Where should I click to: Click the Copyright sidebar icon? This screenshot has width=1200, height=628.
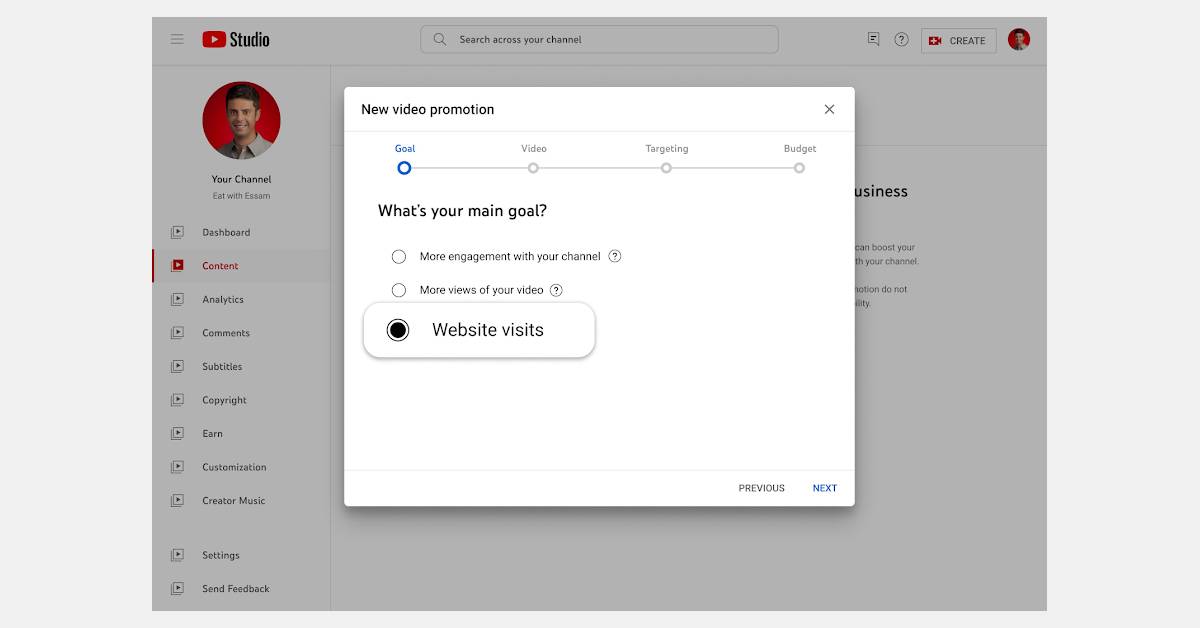point(177,400)
